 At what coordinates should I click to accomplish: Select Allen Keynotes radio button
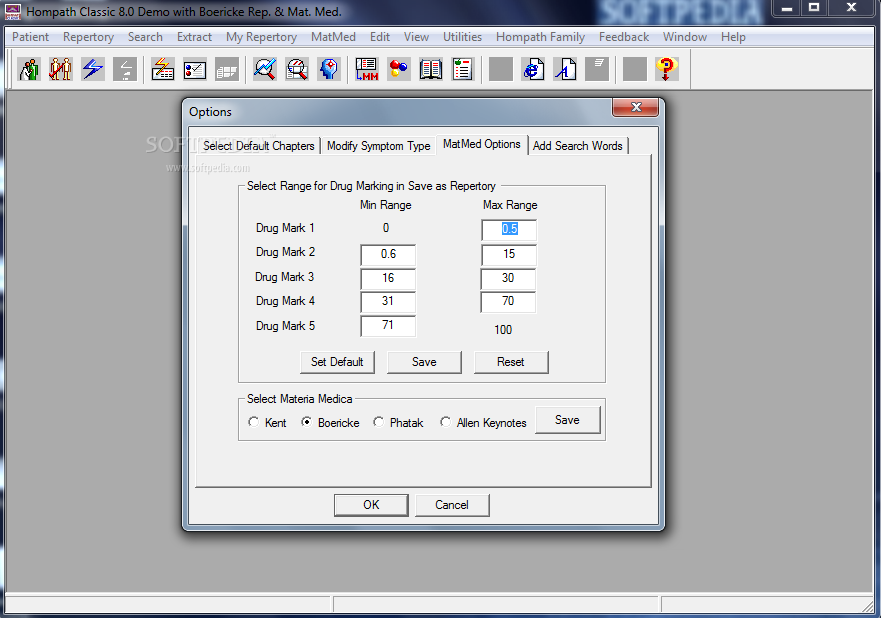coord(446,422)
